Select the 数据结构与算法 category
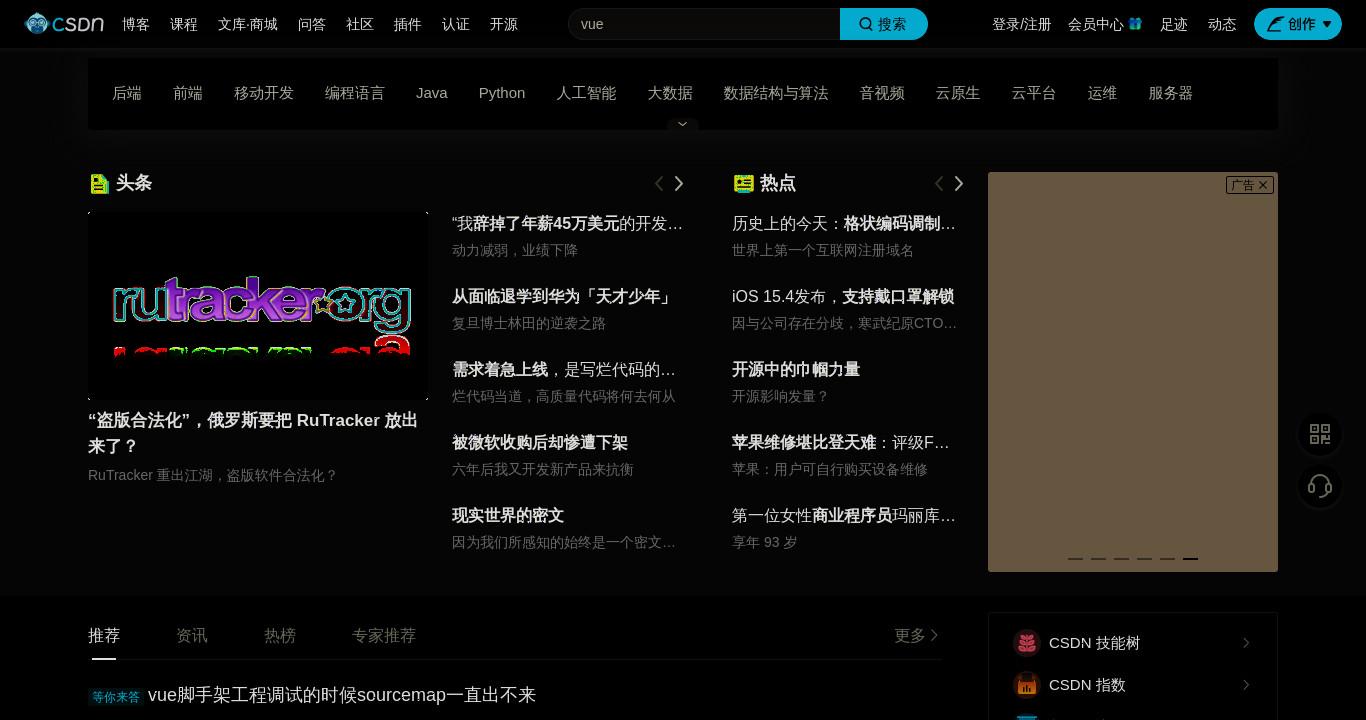 [776, 93]
